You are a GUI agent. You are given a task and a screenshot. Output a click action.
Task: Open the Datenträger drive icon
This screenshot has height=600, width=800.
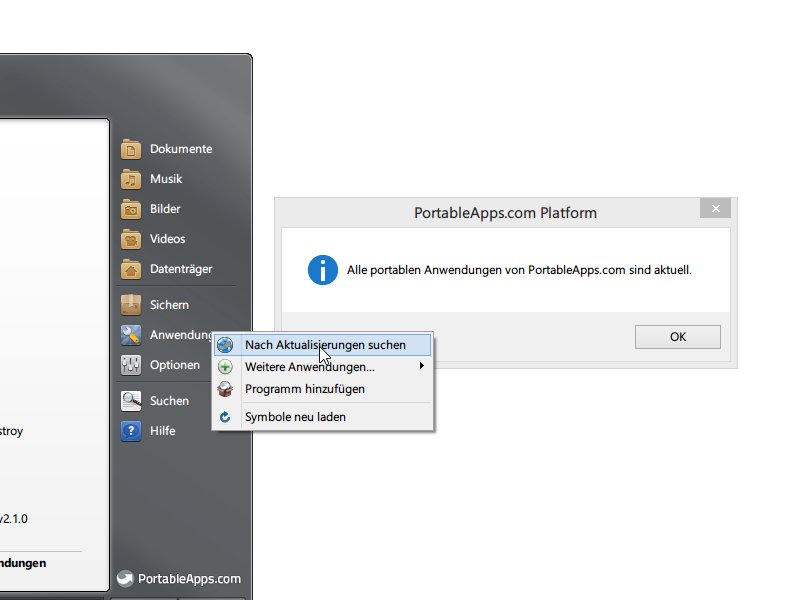131,269
